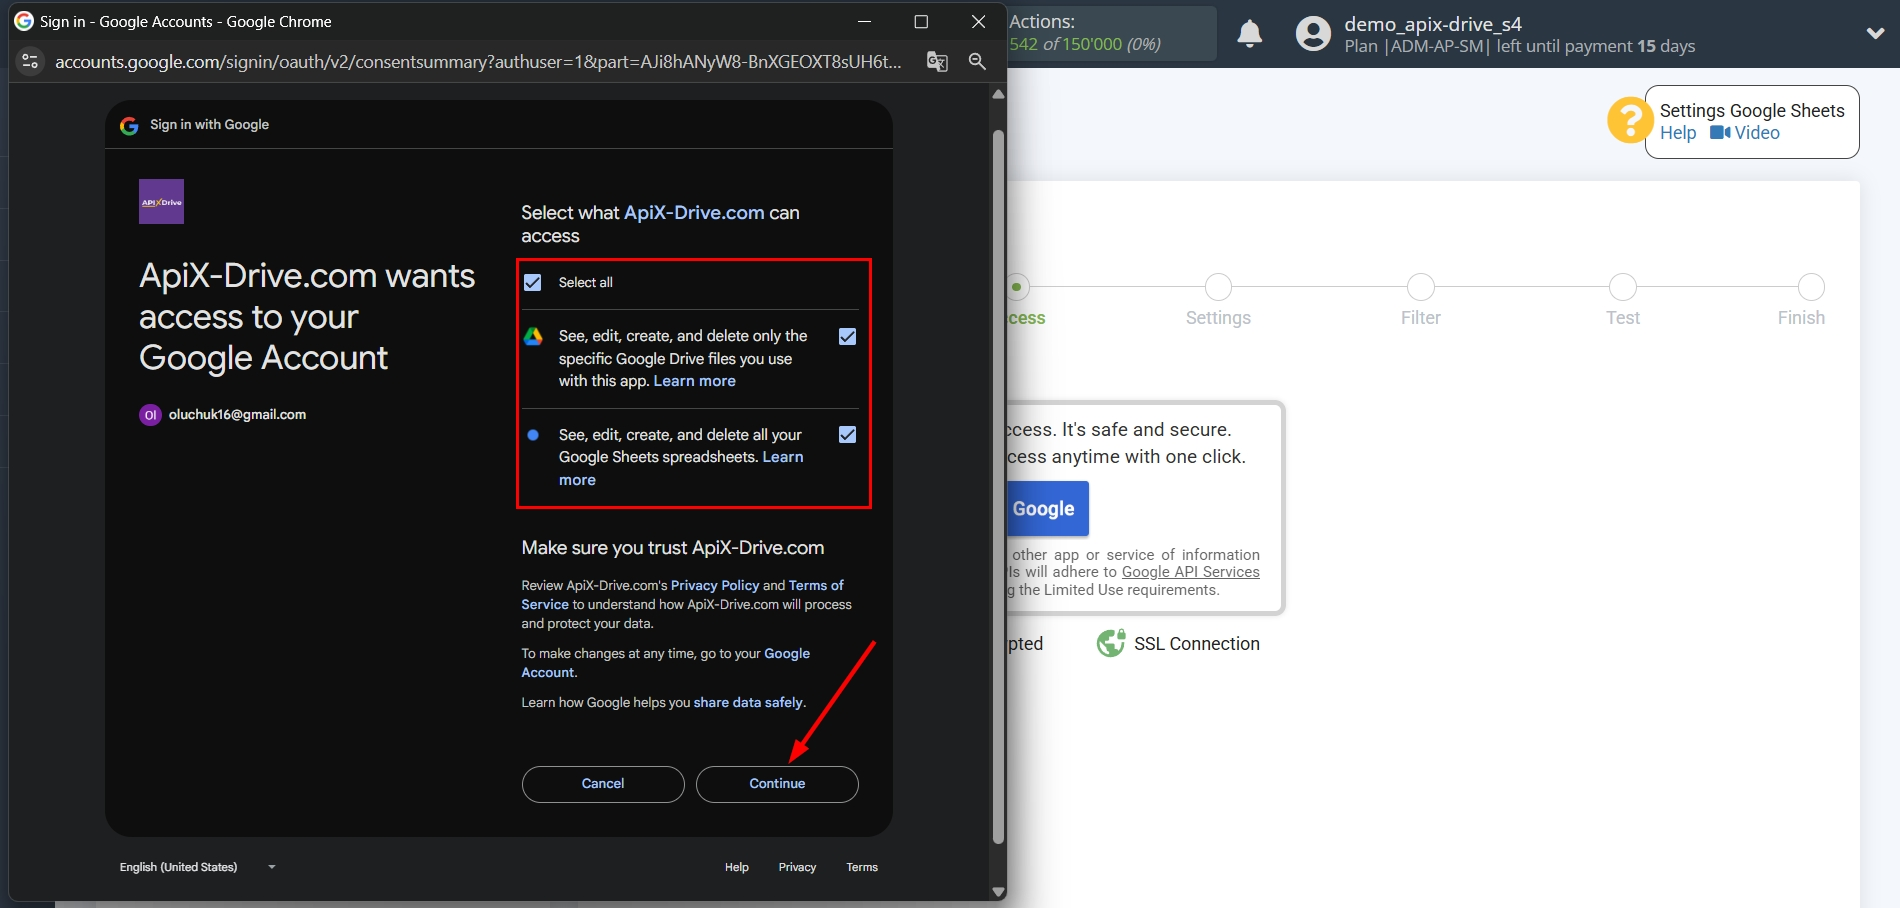Open the notification bell
This screenshot has height=908, width=1900.
[x=1249, y=33]
